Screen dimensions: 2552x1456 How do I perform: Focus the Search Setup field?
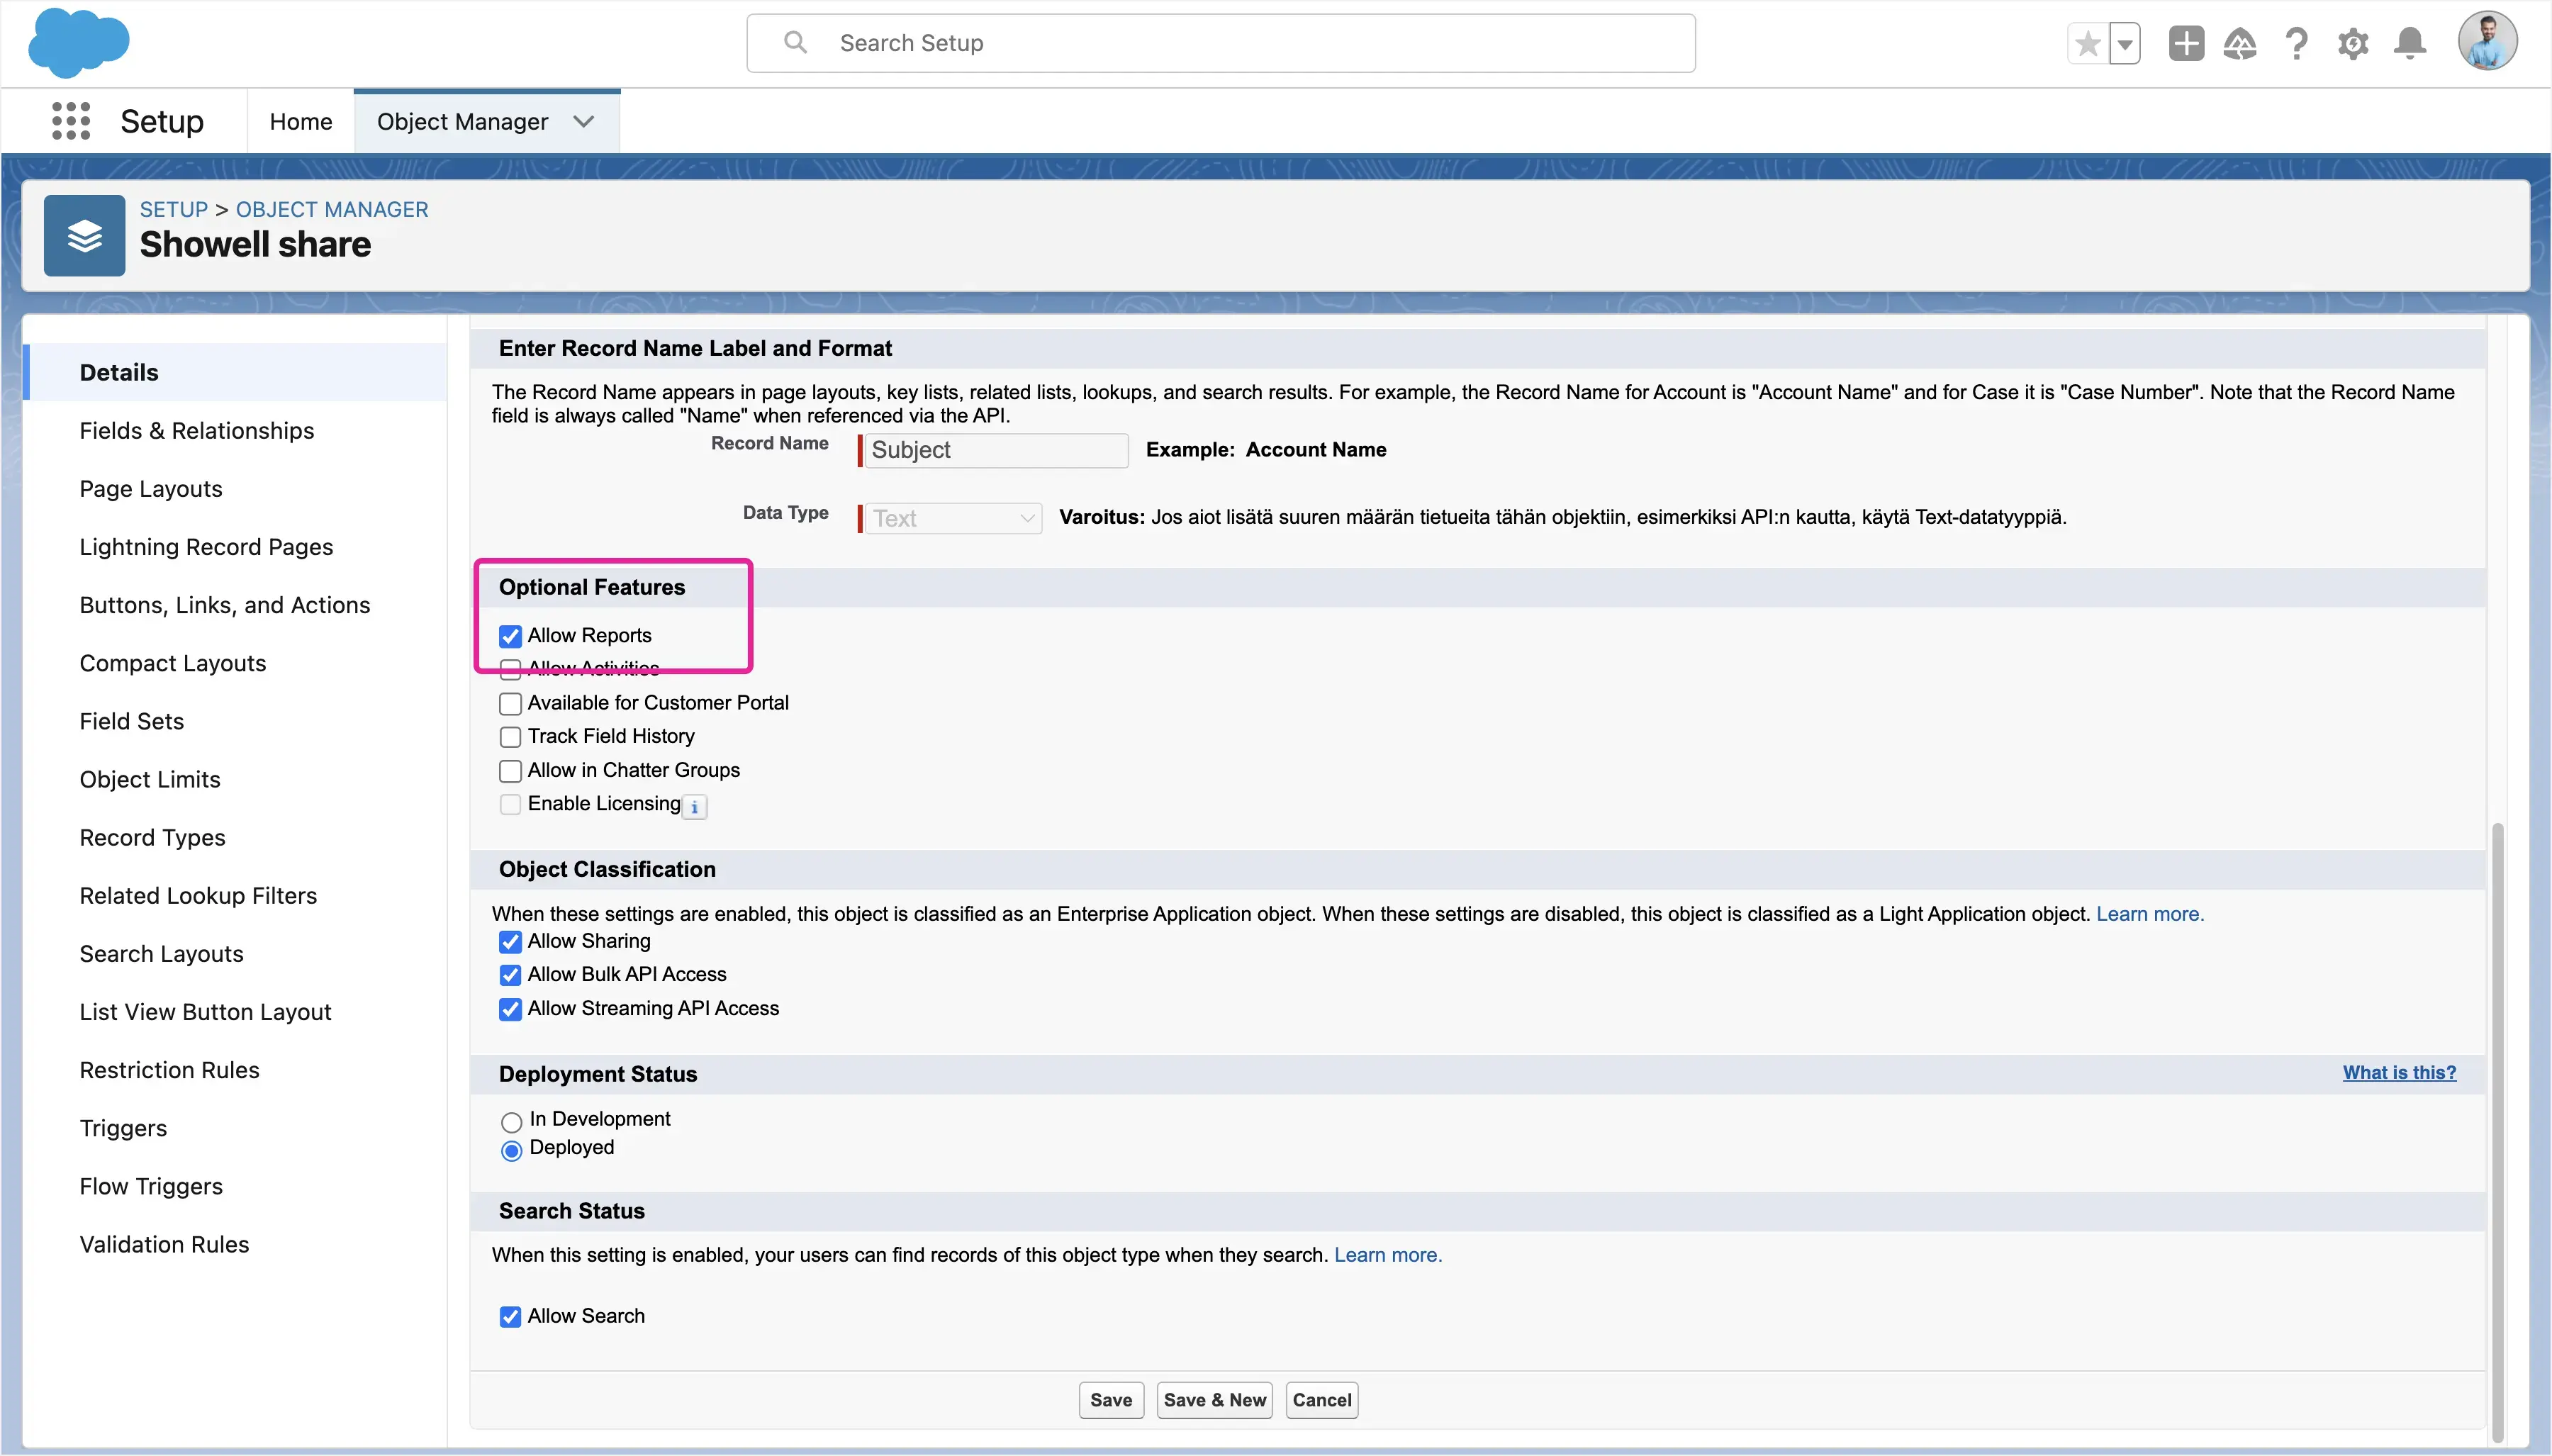(x=1221, y=43)
